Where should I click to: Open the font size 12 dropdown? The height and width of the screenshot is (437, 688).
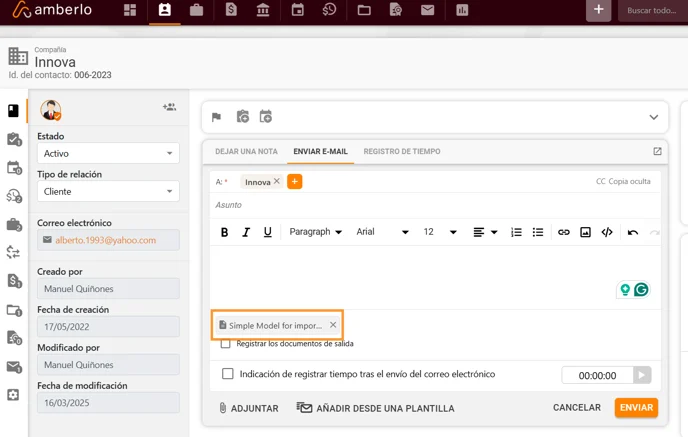(440, 232)
